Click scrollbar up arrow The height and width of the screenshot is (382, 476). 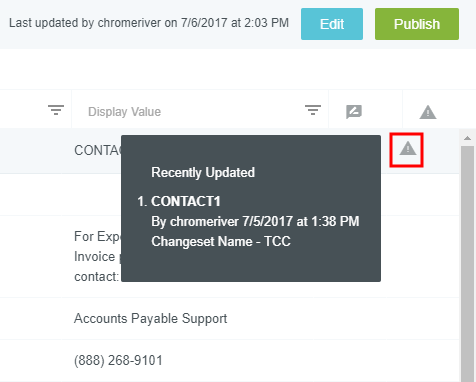pos(467,138)
